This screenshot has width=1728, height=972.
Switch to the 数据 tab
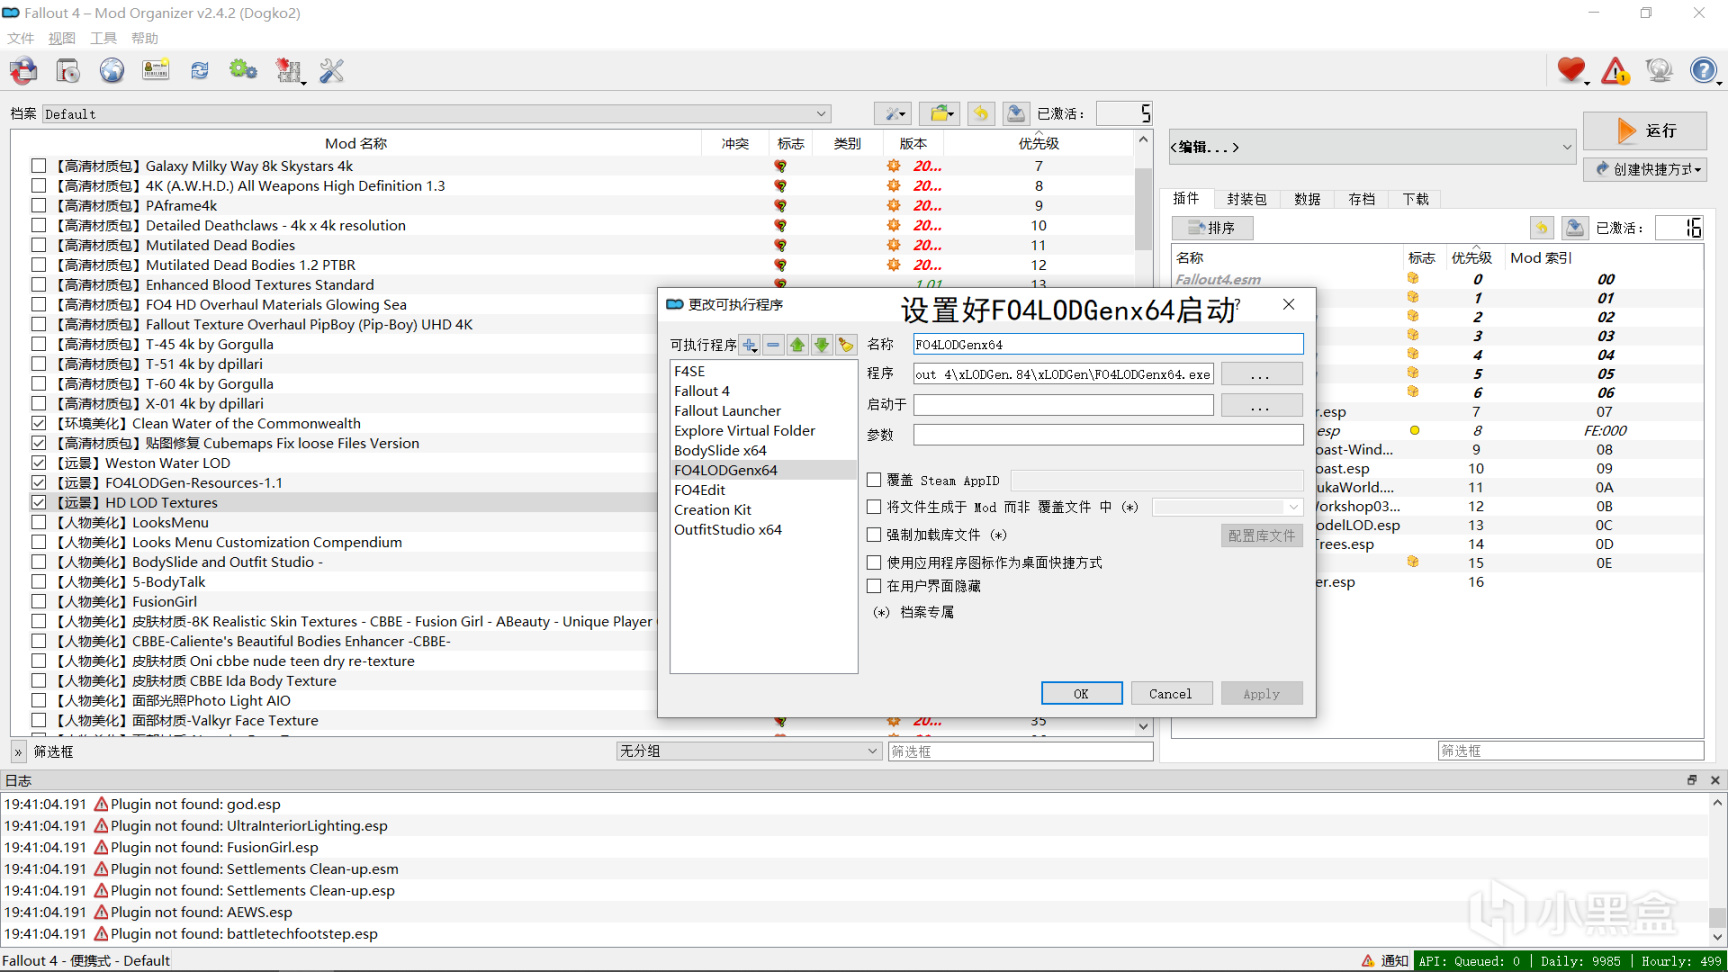1307,199
